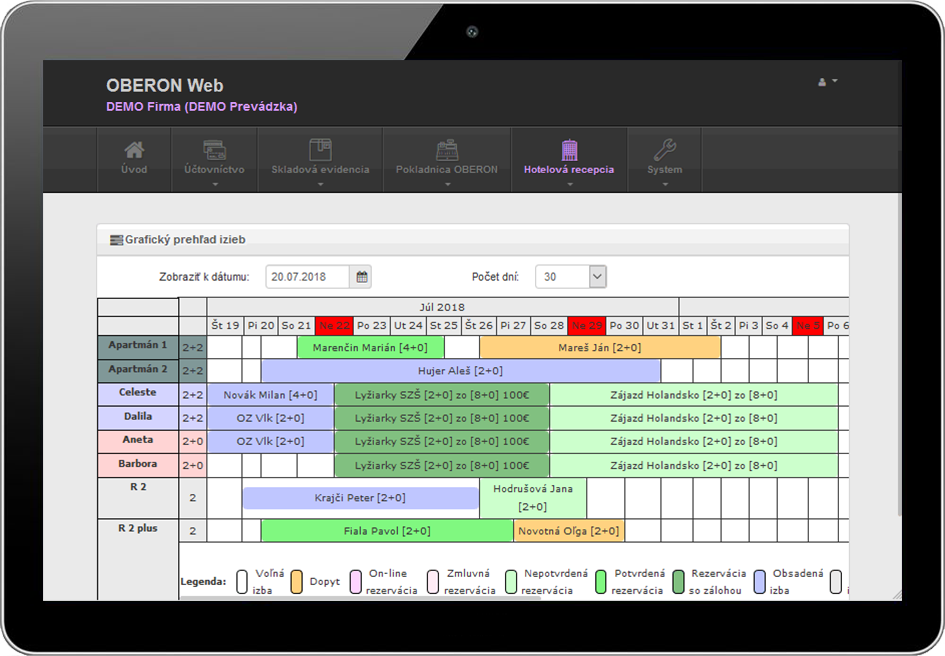Open Novotná Oľga [2+0] reservation

pos(568,531)
